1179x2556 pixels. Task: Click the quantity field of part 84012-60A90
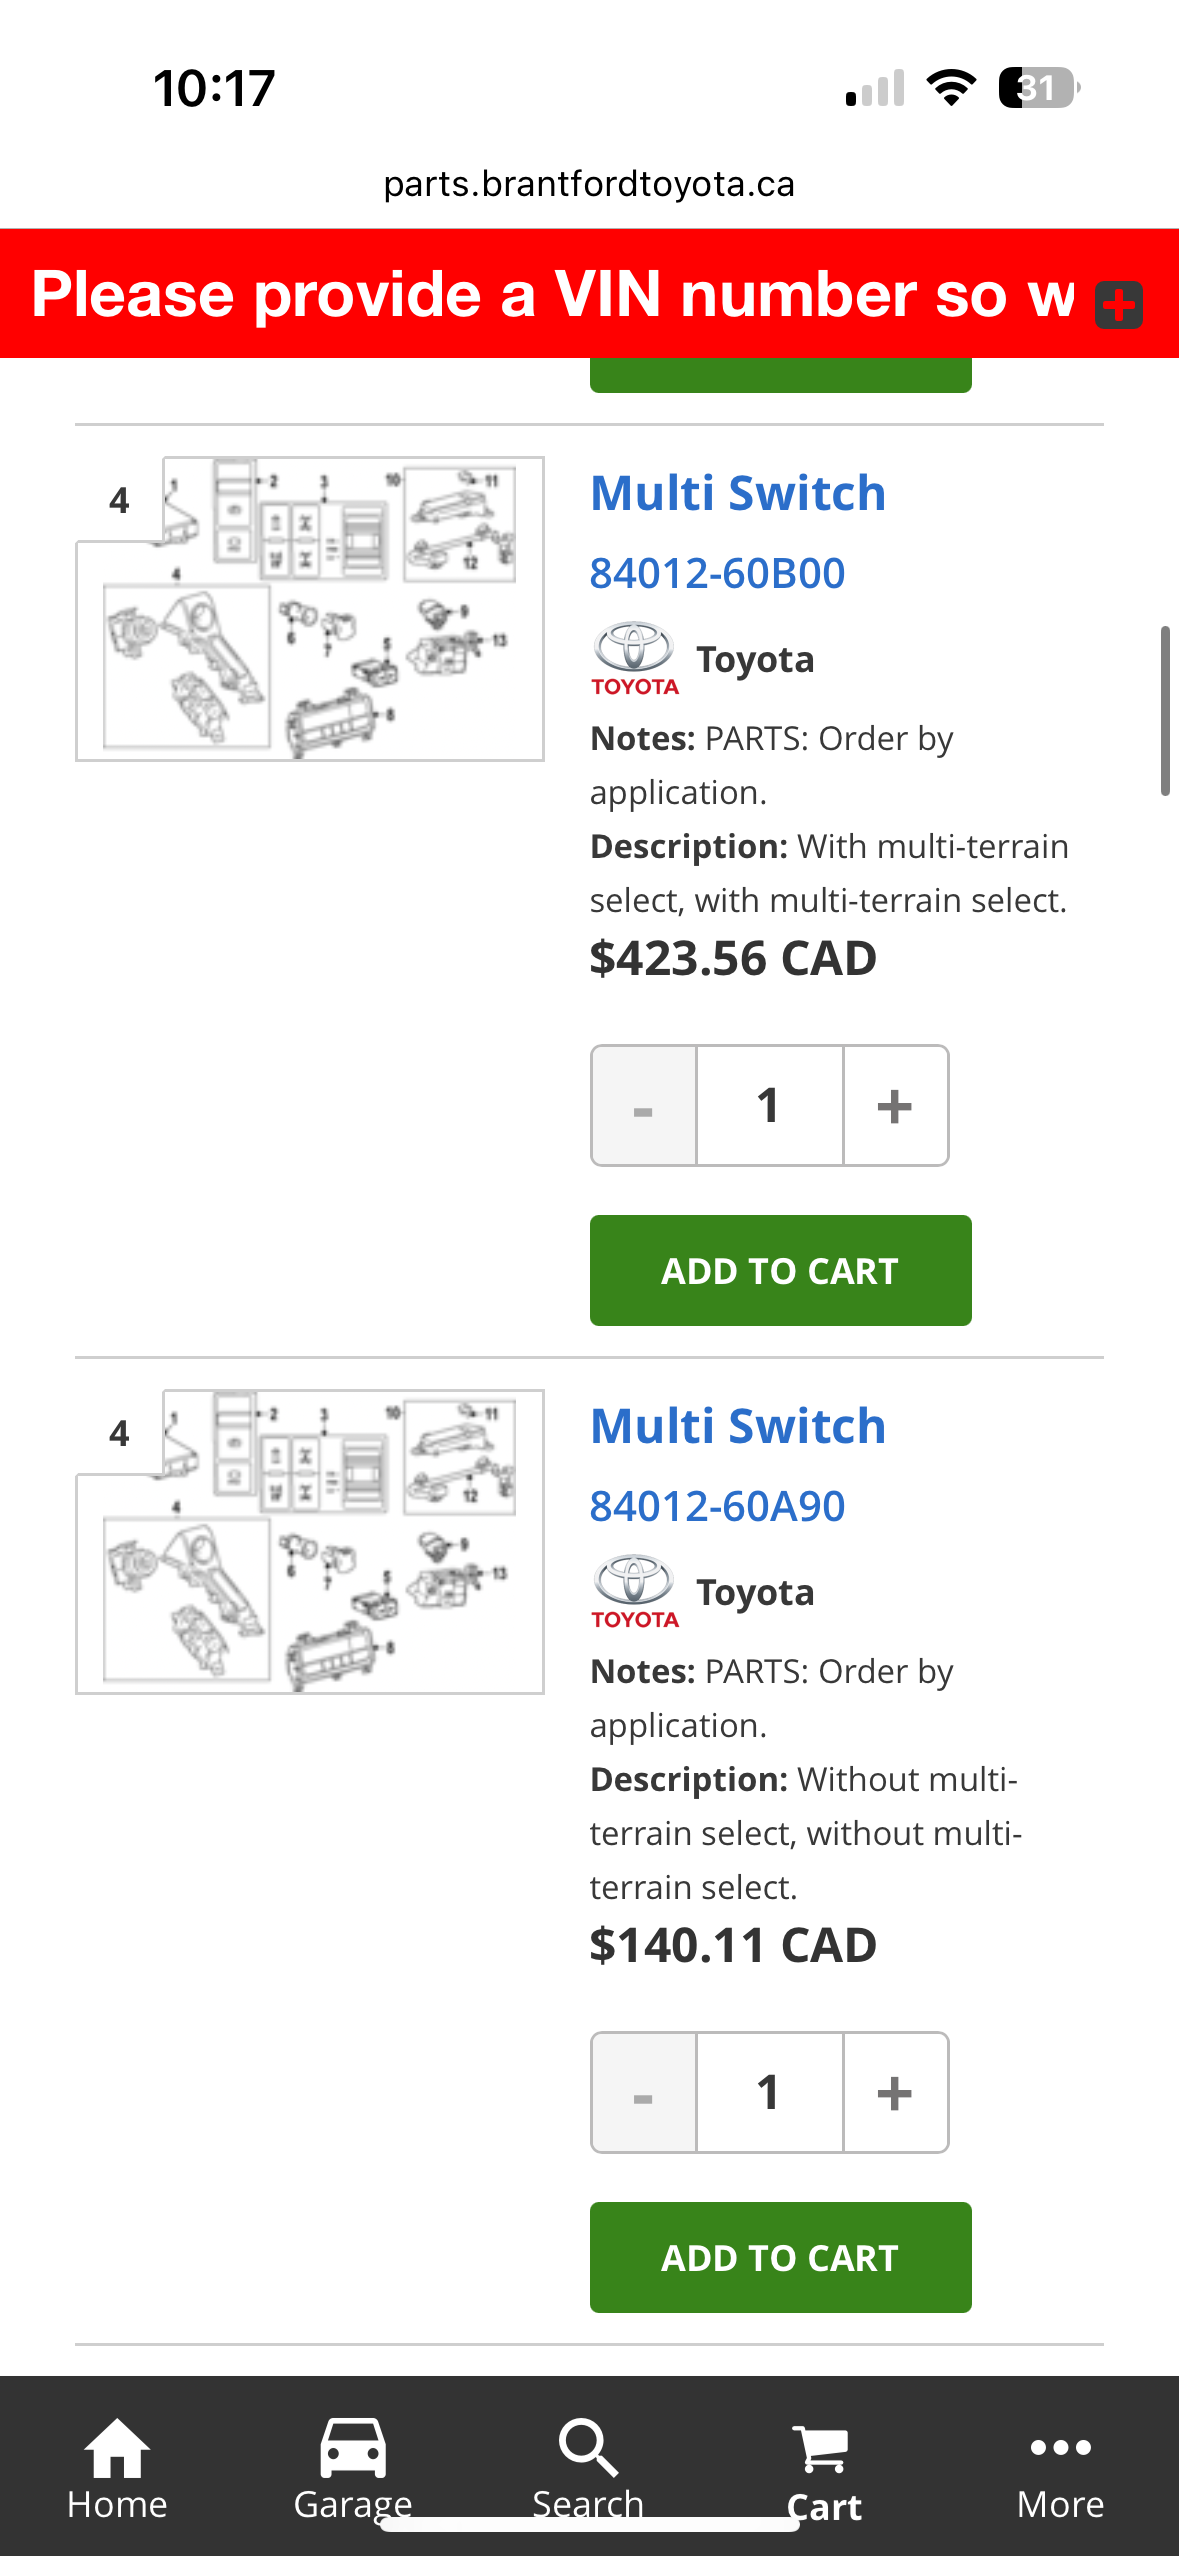pyautogui.click(x=770, y=2092)
